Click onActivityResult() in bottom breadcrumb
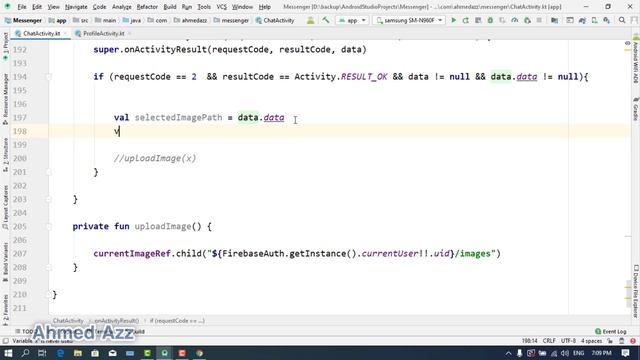 point(117,321)
